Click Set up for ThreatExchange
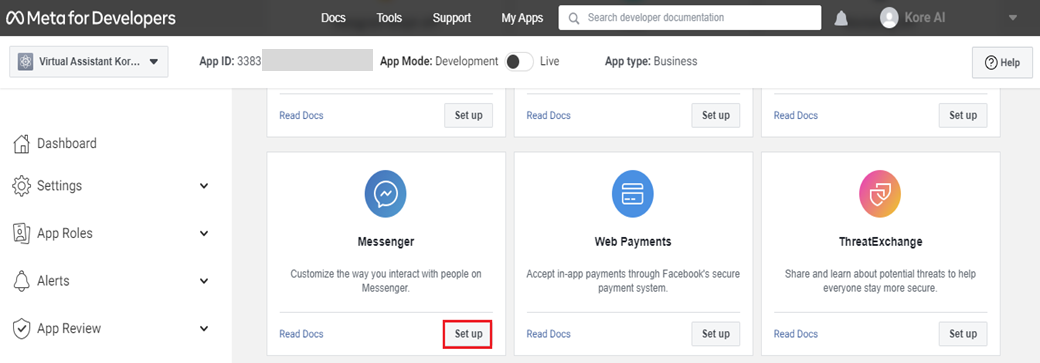1040x363 pixels. tap(963, 334)
